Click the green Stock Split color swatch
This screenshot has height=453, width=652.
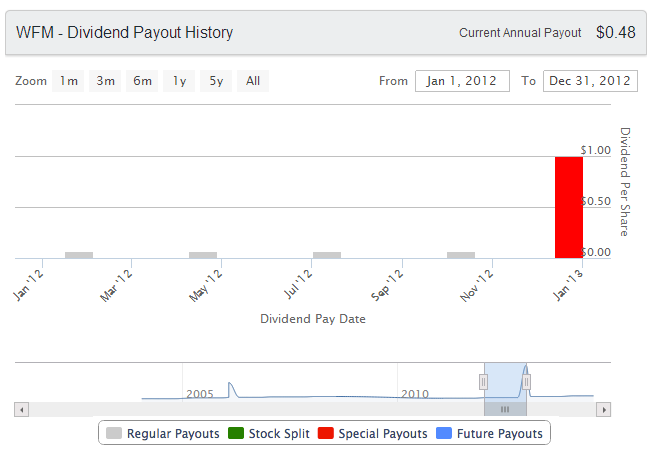pyautogui.click(x=236, y=433)
